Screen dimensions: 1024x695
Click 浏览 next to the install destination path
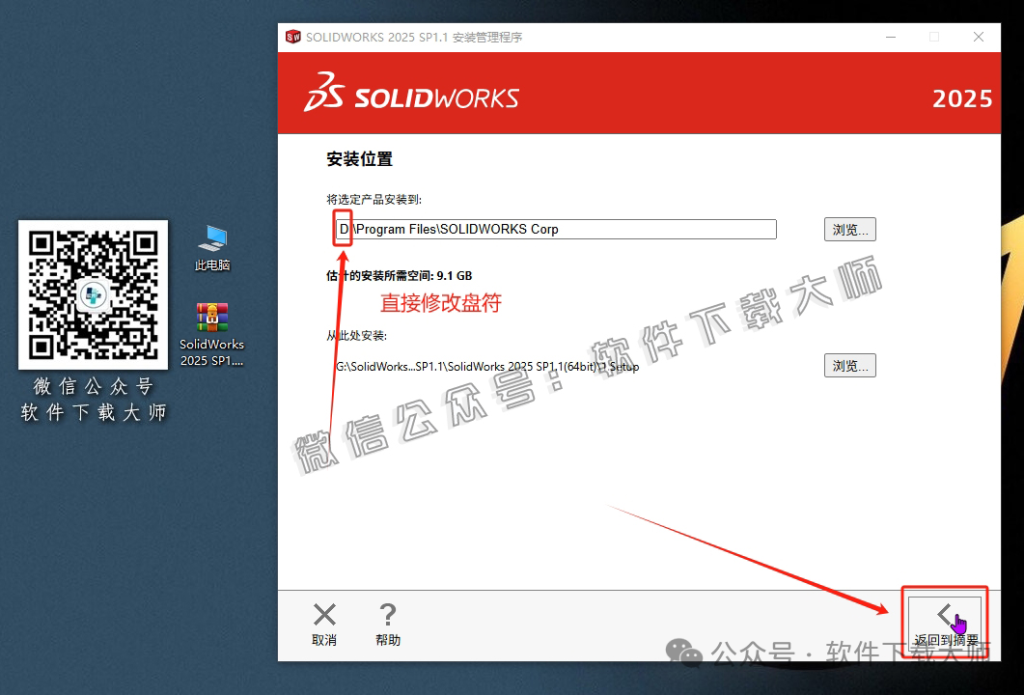point(849,229)
